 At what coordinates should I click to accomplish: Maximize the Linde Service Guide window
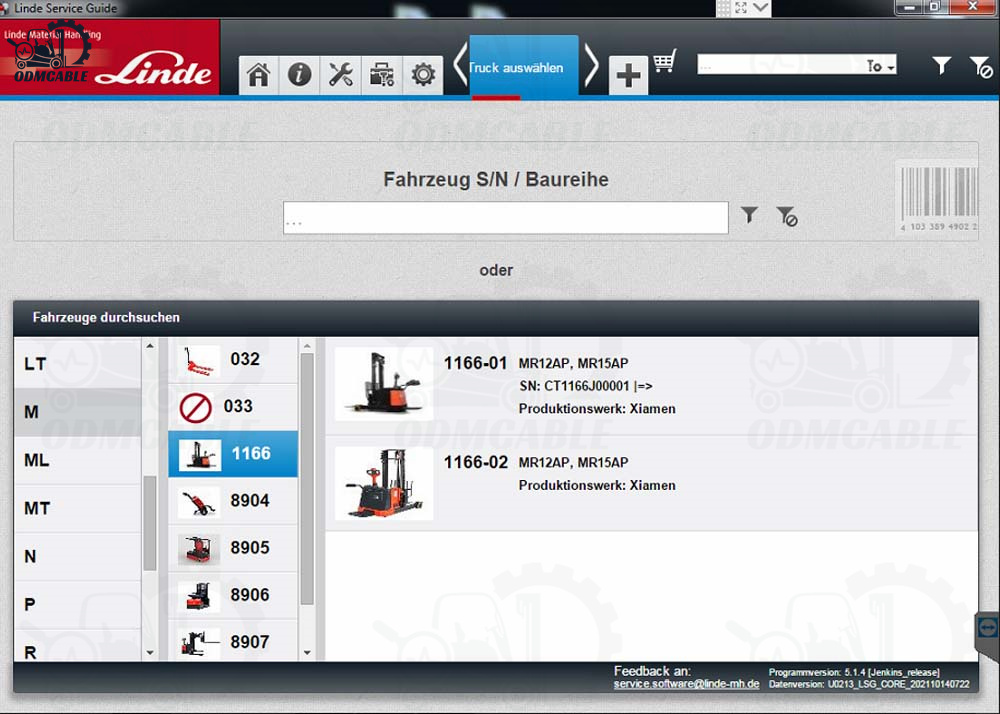935,7
